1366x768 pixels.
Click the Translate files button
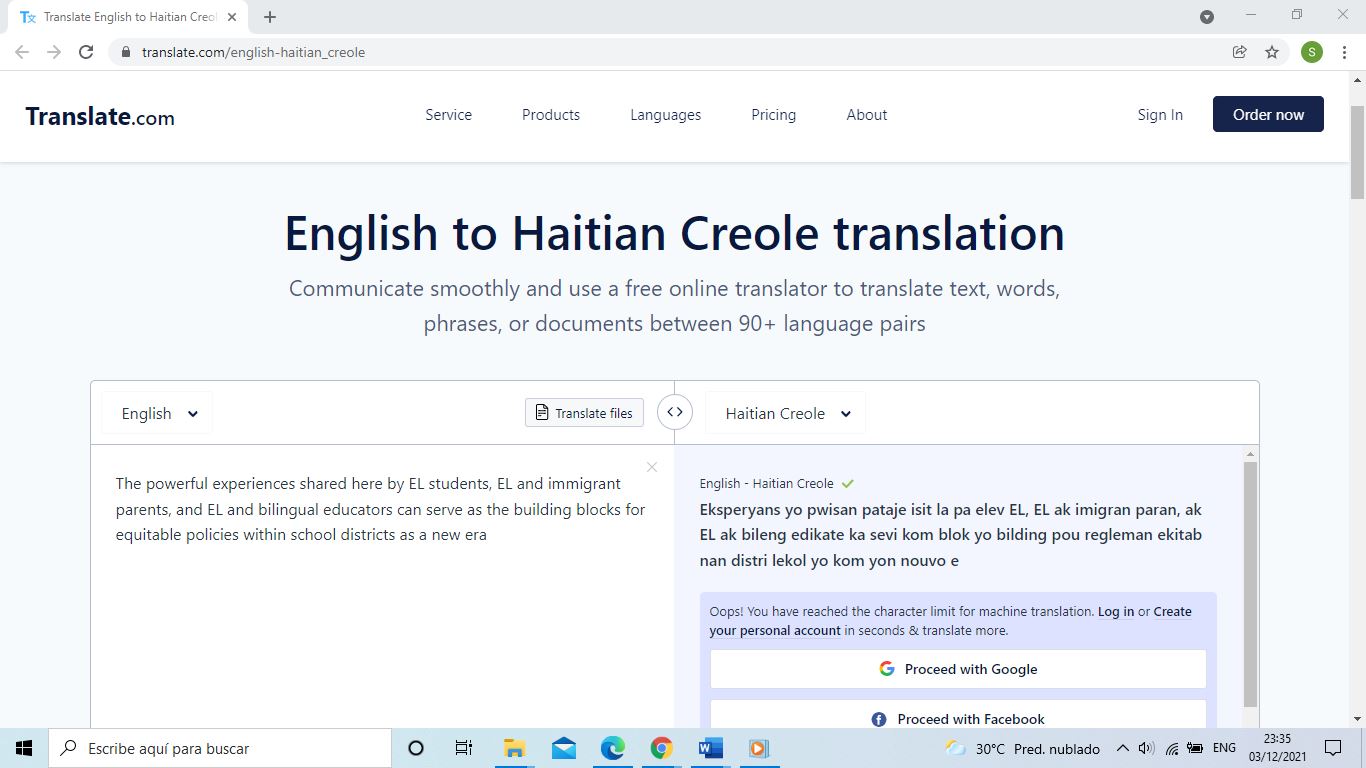pos(584,413)
